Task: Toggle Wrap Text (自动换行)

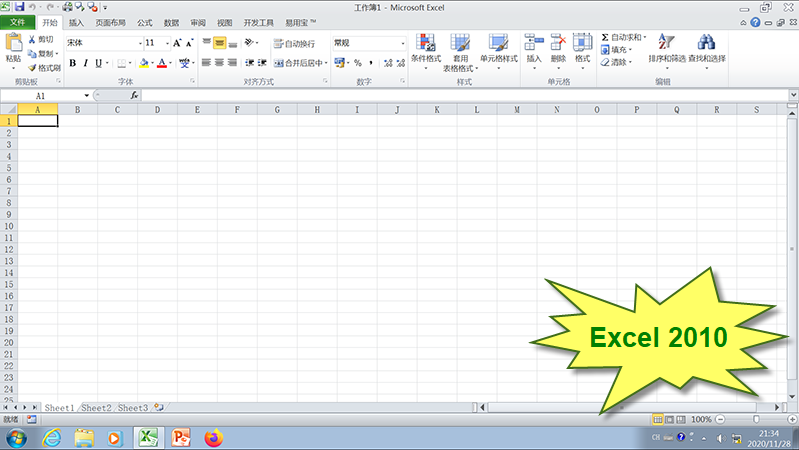Action: 295,43
